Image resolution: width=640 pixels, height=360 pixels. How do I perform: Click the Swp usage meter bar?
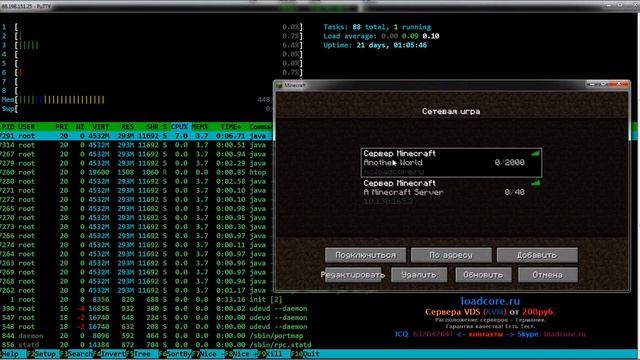(x=137, y=109)
